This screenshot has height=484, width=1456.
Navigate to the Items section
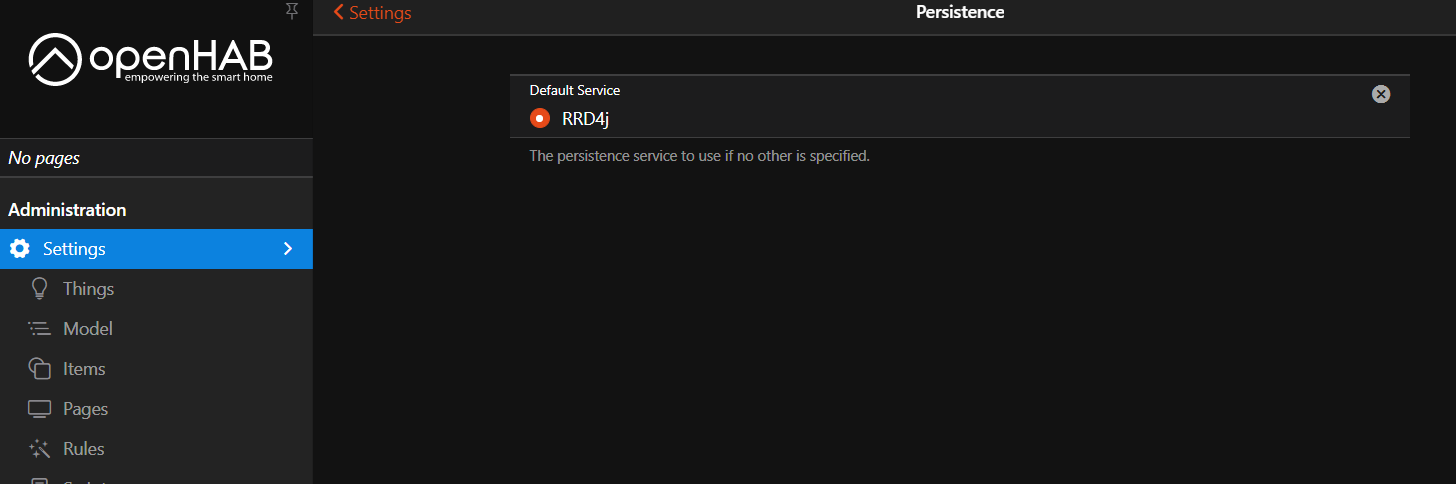coord(84,369)
